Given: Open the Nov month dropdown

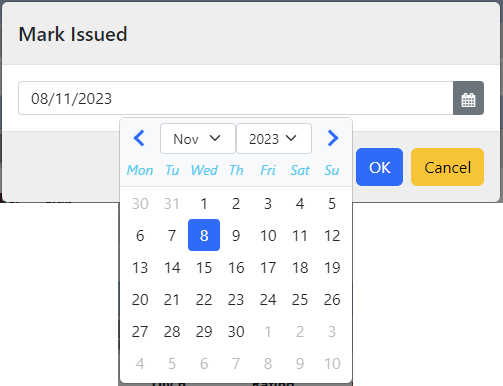Looking at the screenshot, I should click(x=198, y=139).
